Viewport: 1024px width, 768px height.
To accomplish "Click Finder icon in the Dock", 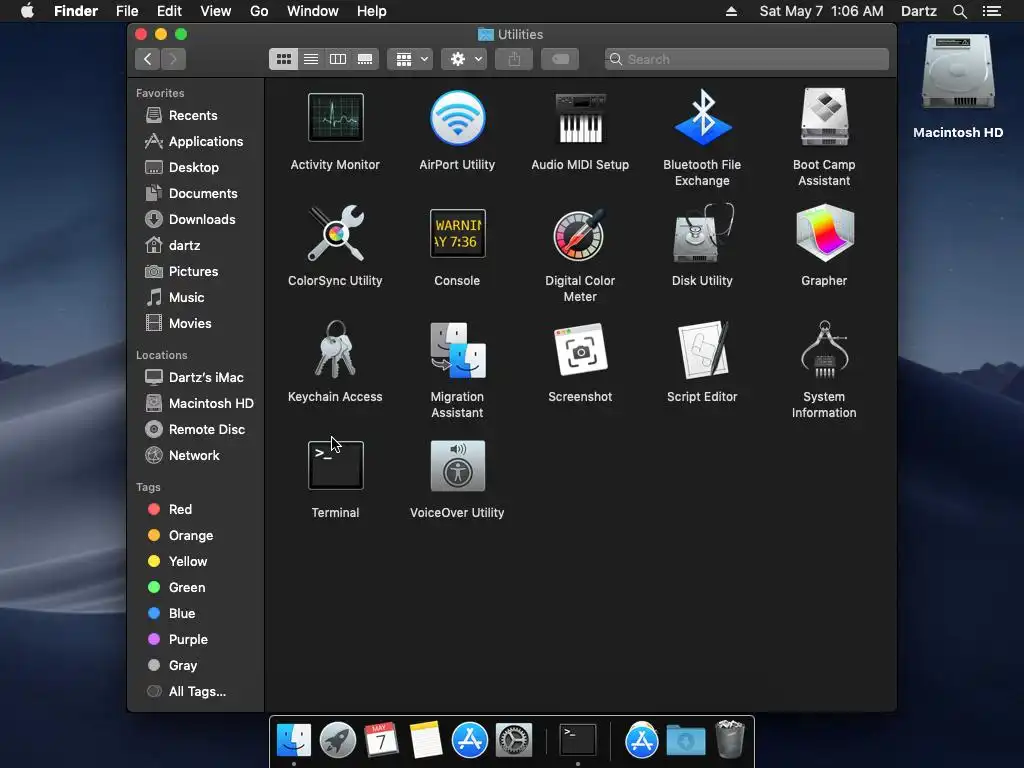I will [x=294, y=741].
